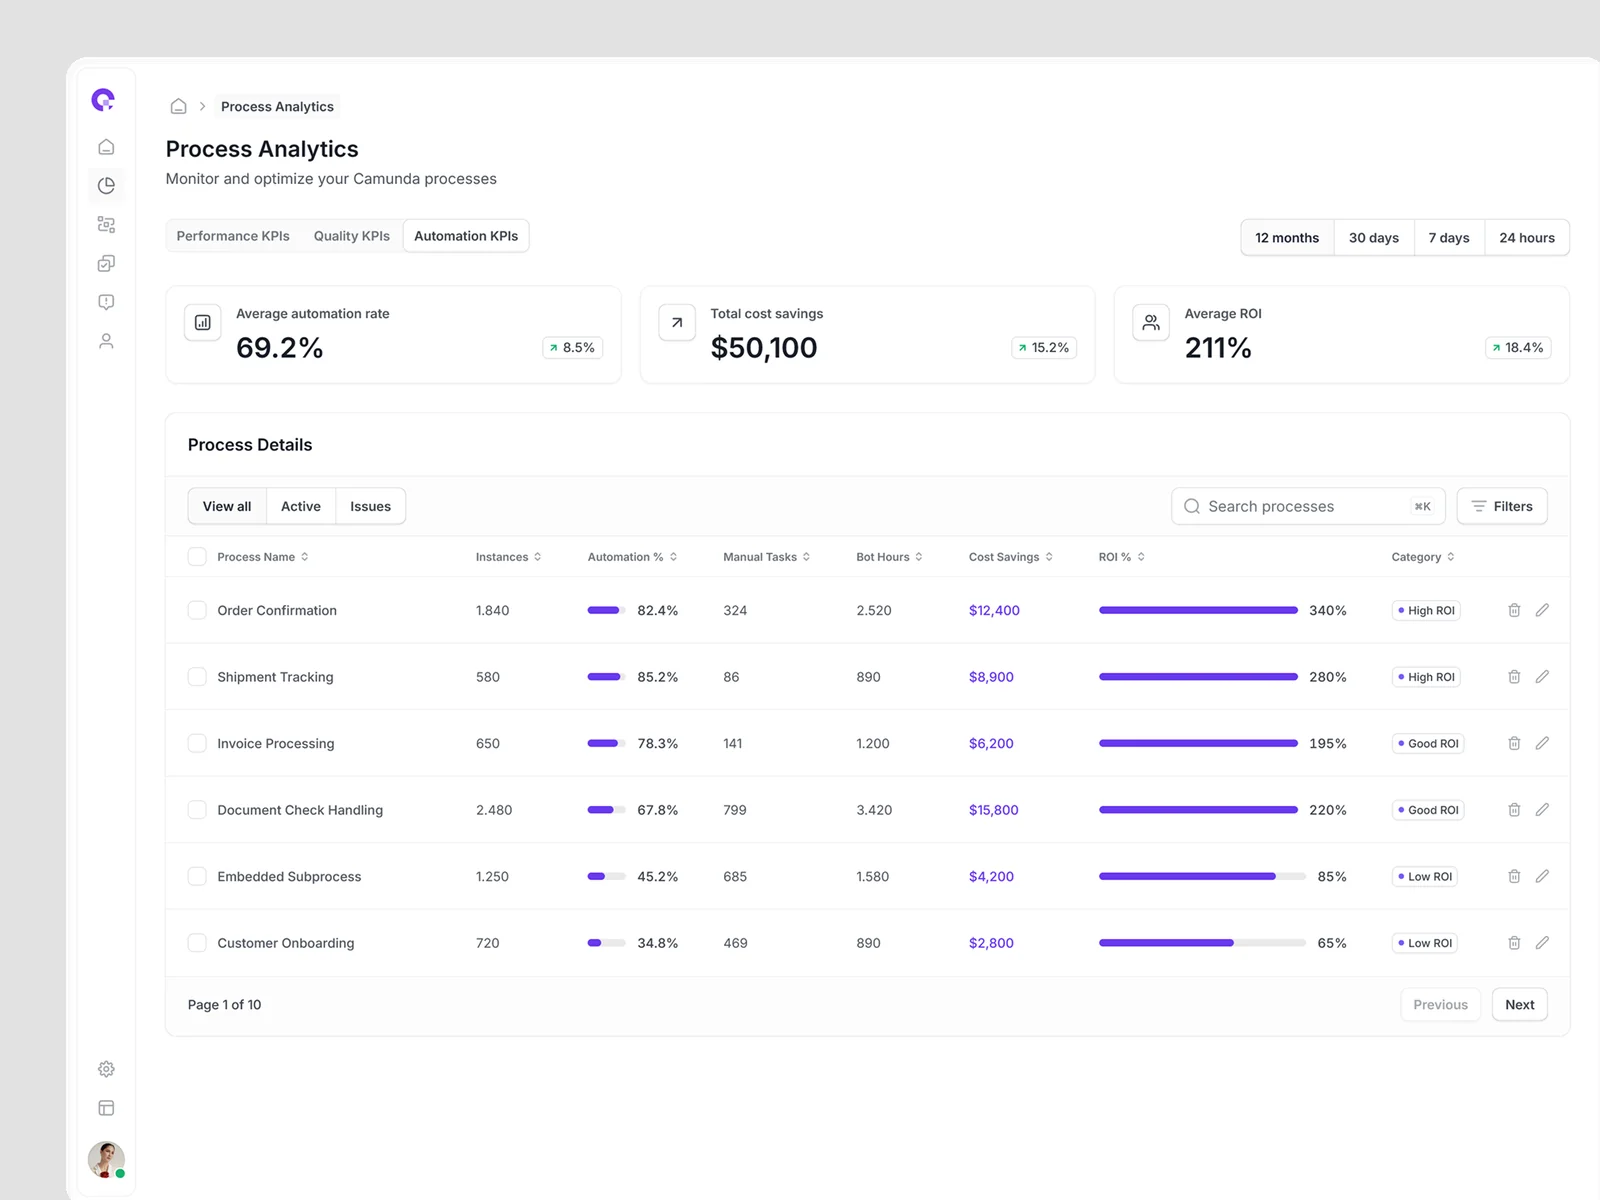The width and height of the screenshot is (1600, 1200).
Task: Check the Invoice Processing row checkbox
Action: click(x=197, y=743)
